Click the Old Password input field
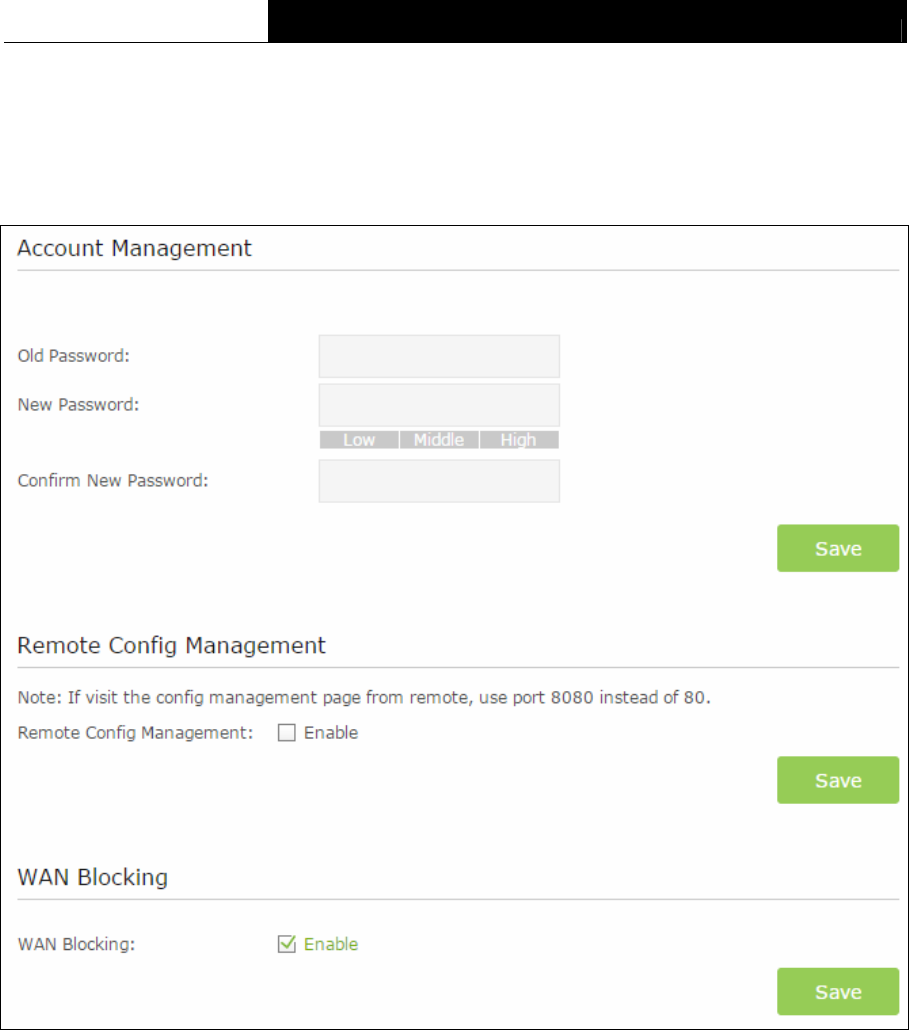The width and height of the screenshot is (909, 1030). [439, 356]
